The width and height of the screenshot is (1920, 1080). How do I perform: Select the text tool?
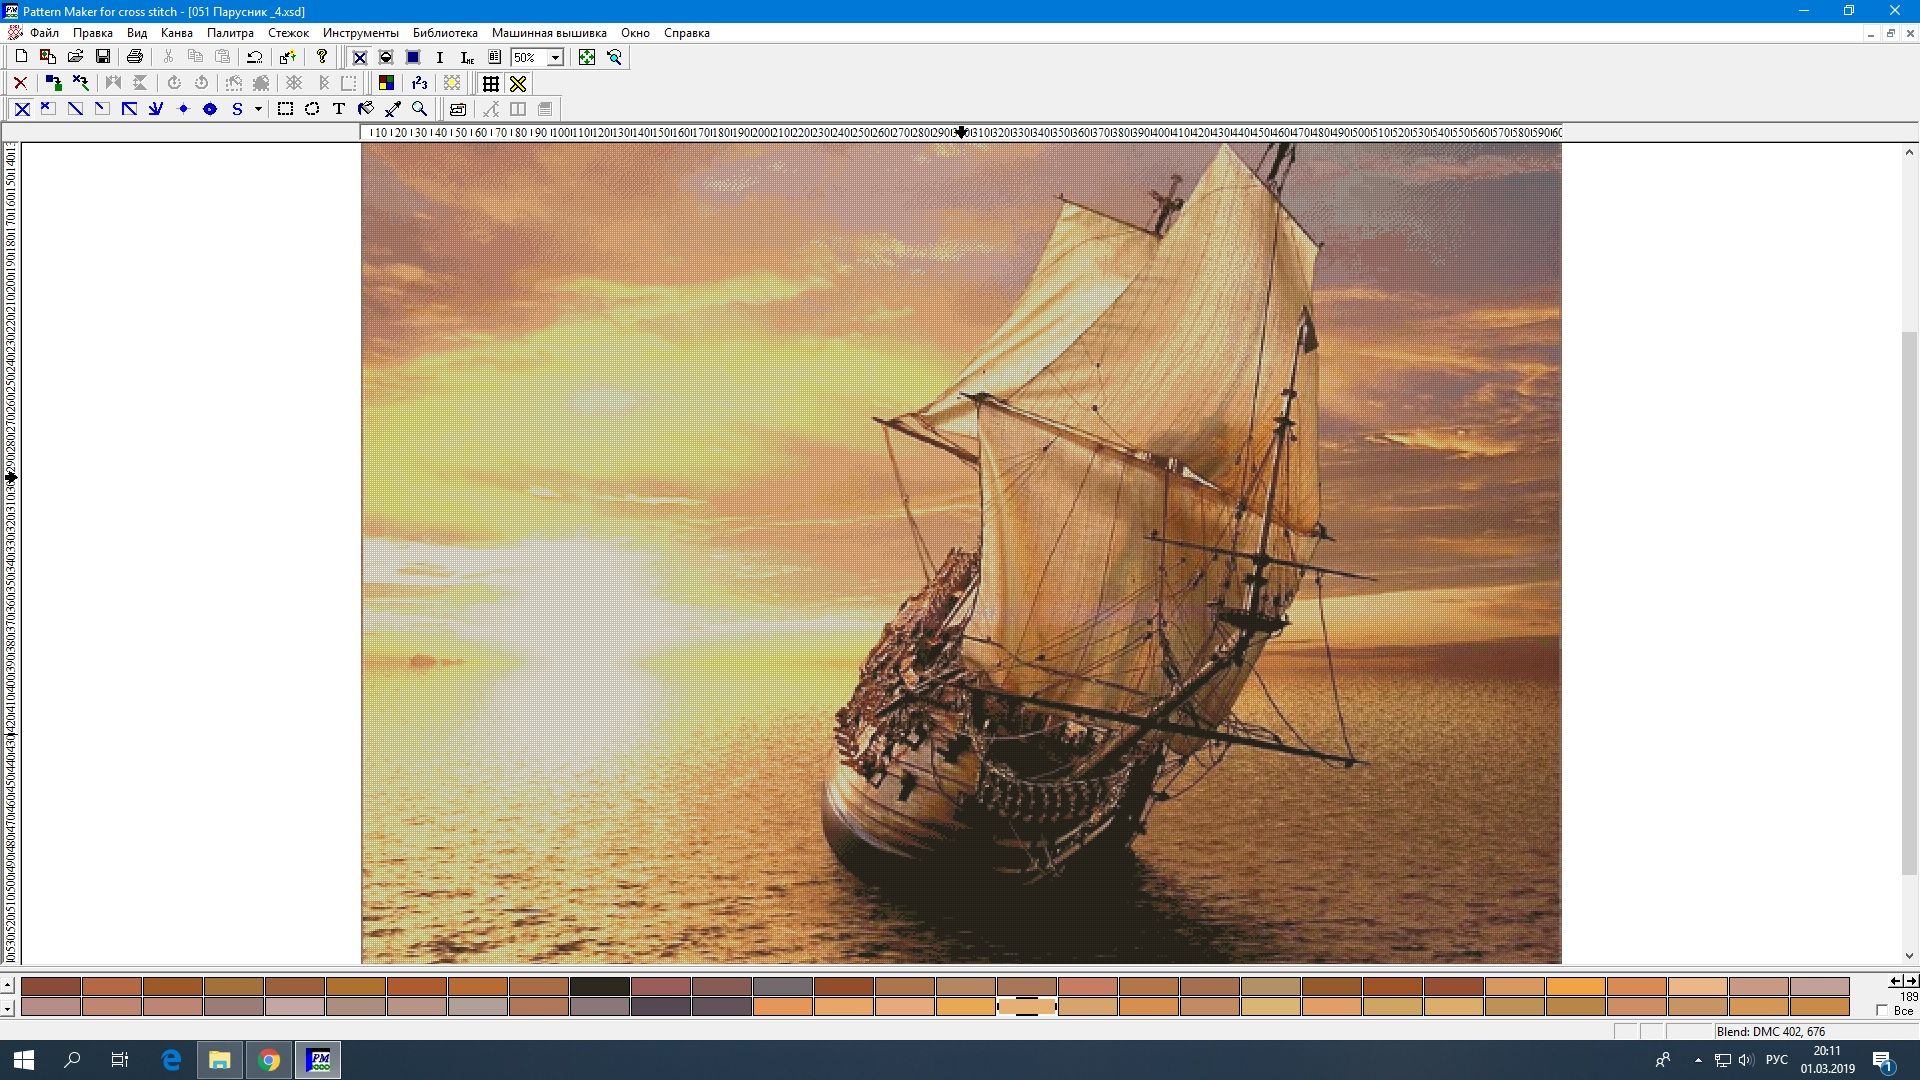pos(339,109)
